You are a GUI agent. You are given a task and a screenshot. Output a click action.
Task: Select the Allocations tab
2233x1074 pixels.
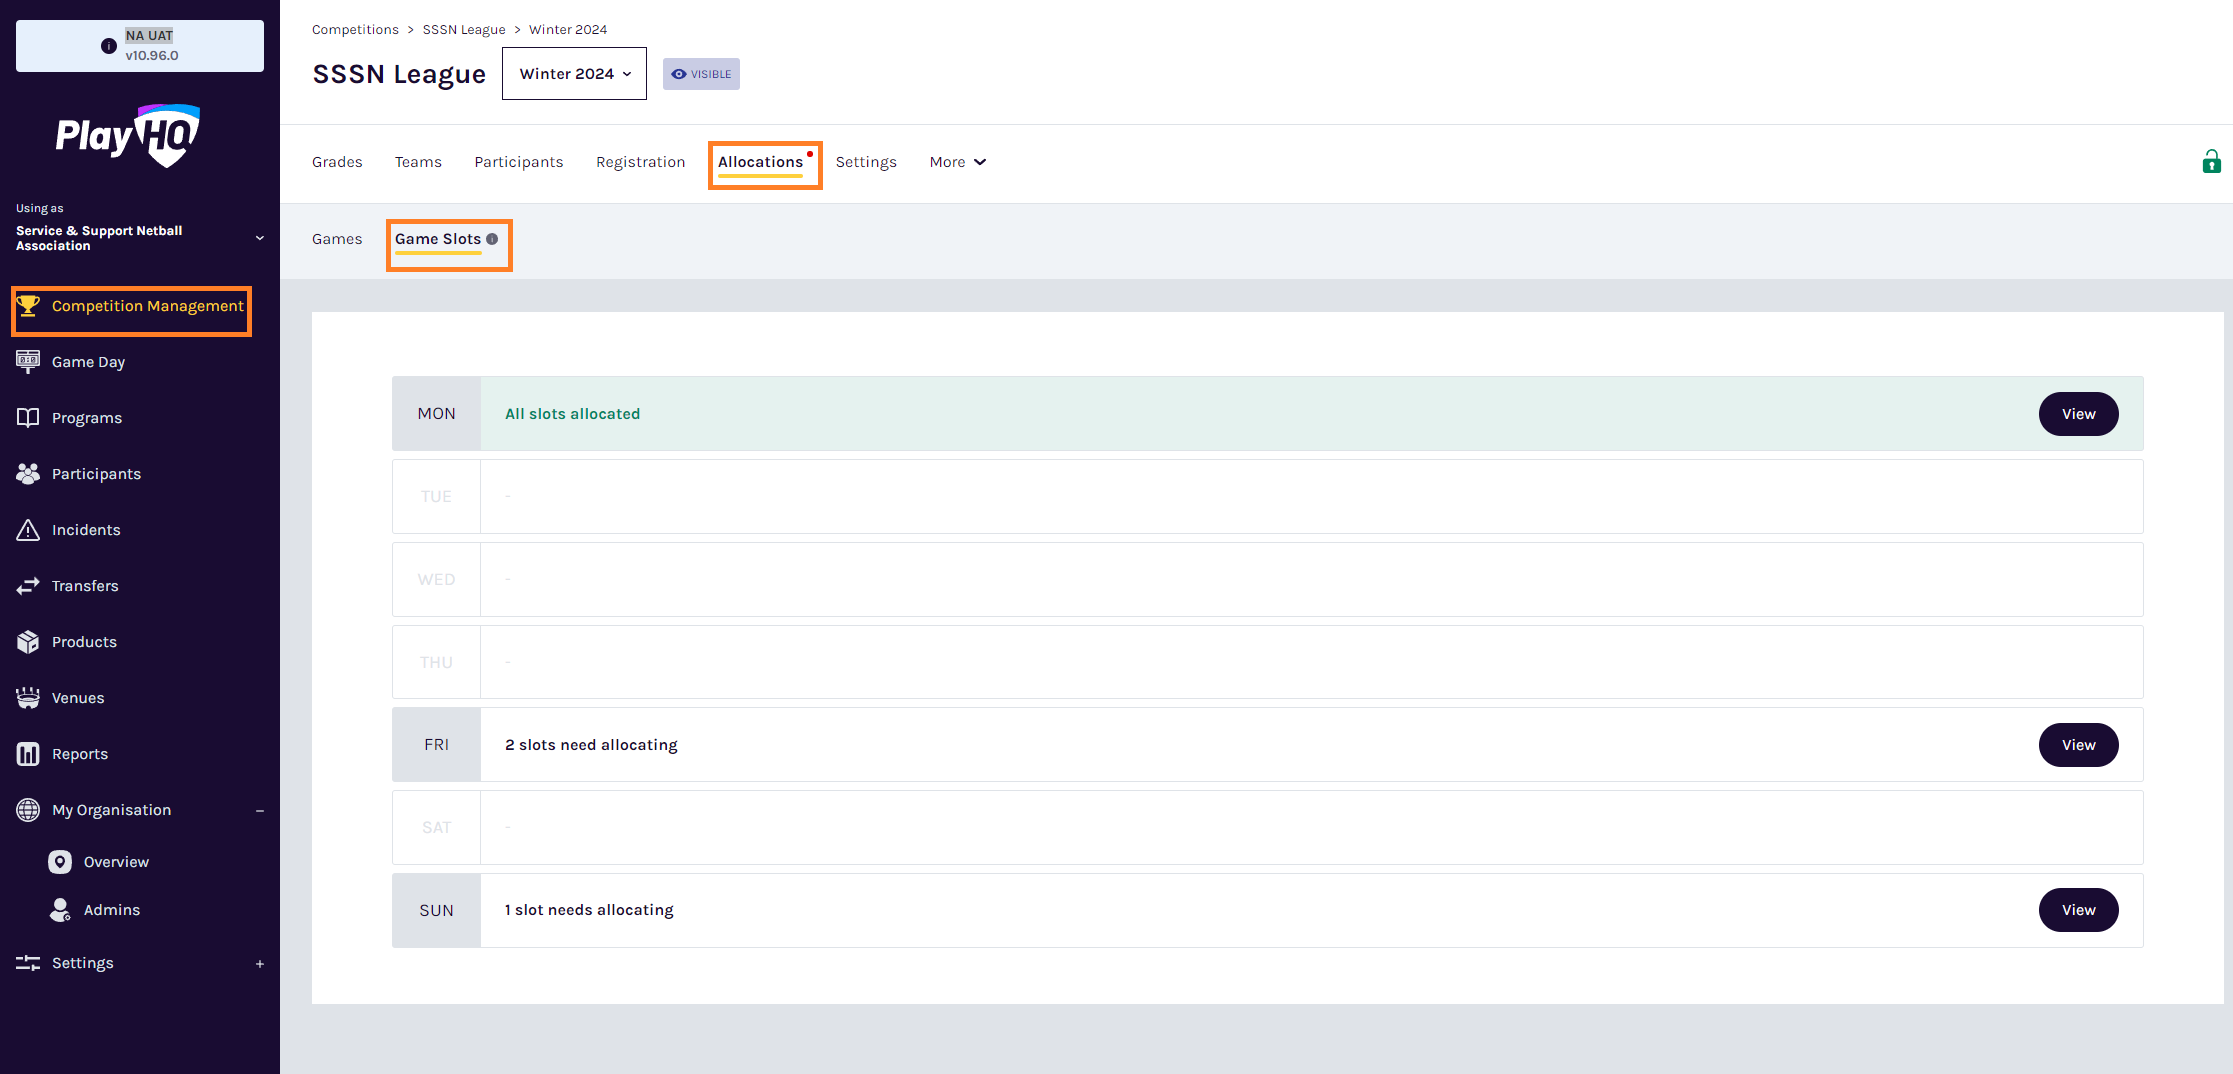point(760,162)
